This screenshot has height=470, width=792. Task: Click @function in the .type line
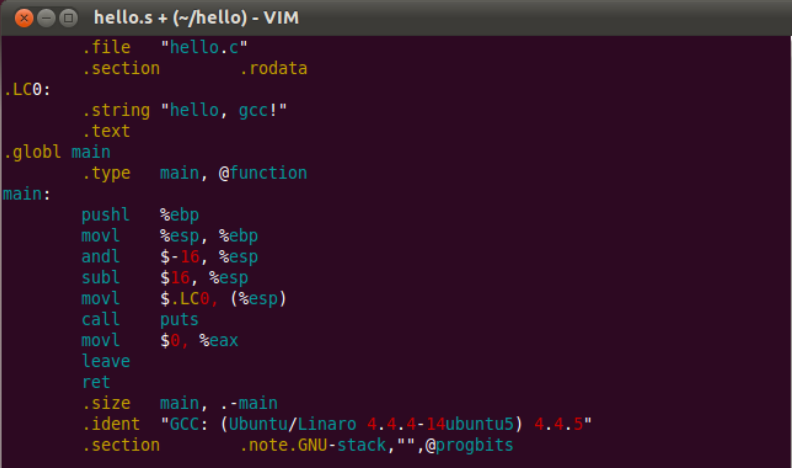point(263,173)
